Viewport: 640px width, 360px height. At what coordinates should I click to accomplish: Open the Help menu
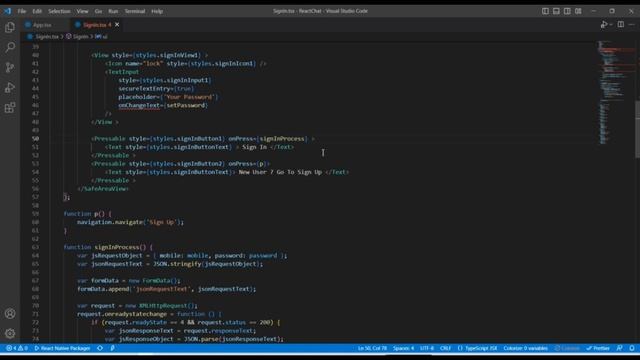click(157, 11)
